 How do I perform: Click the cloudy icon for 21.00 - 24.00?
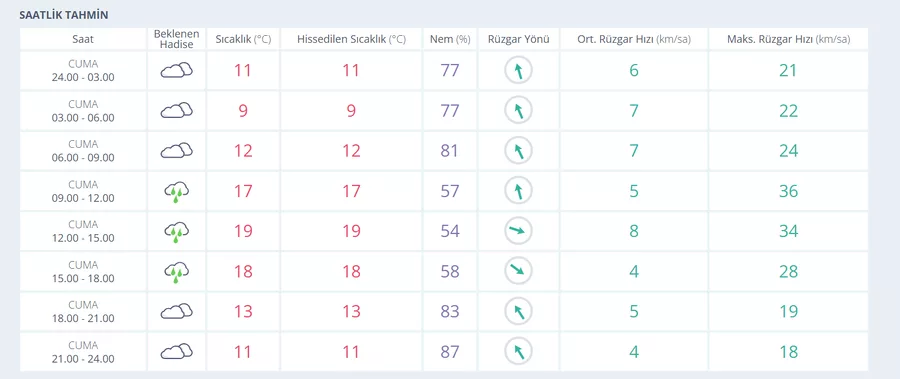176,351
